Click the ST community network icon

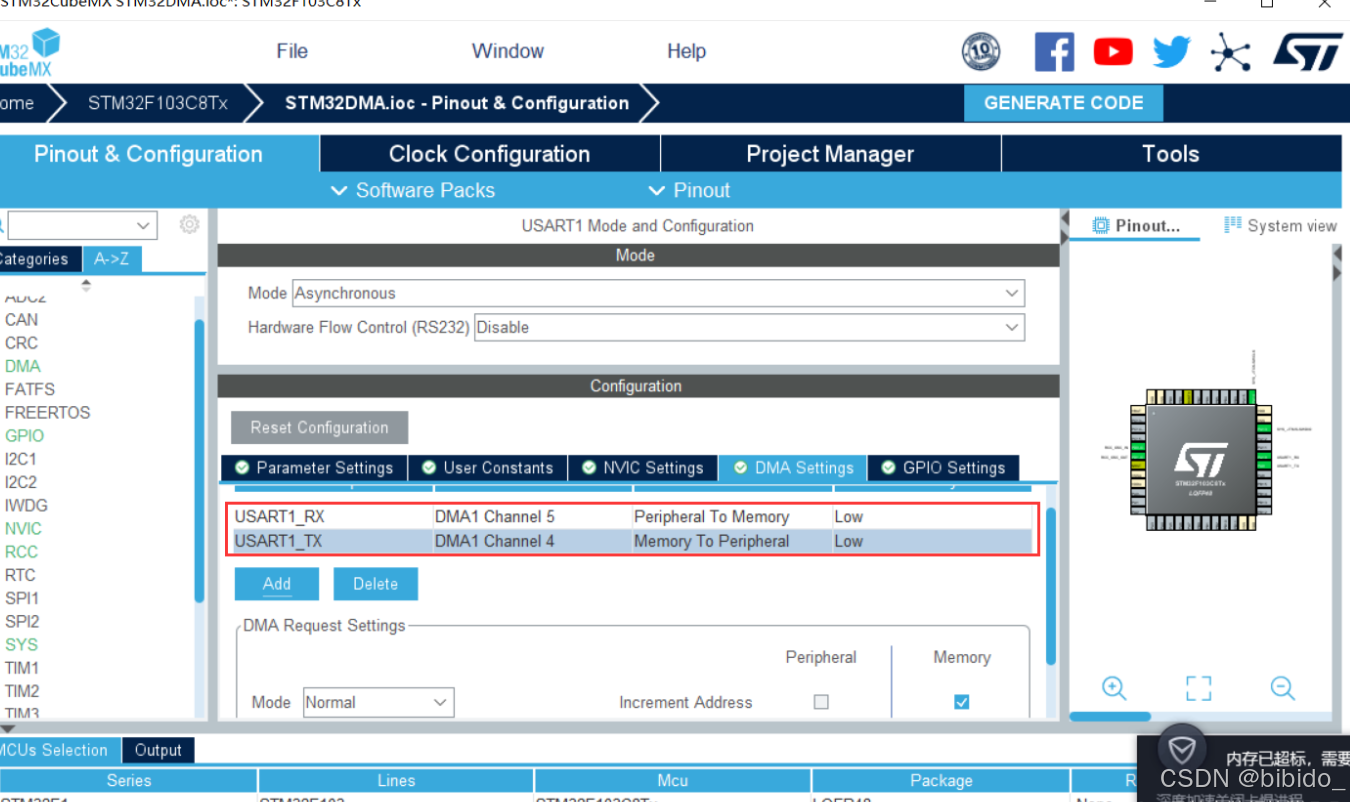click(1230, 52)
